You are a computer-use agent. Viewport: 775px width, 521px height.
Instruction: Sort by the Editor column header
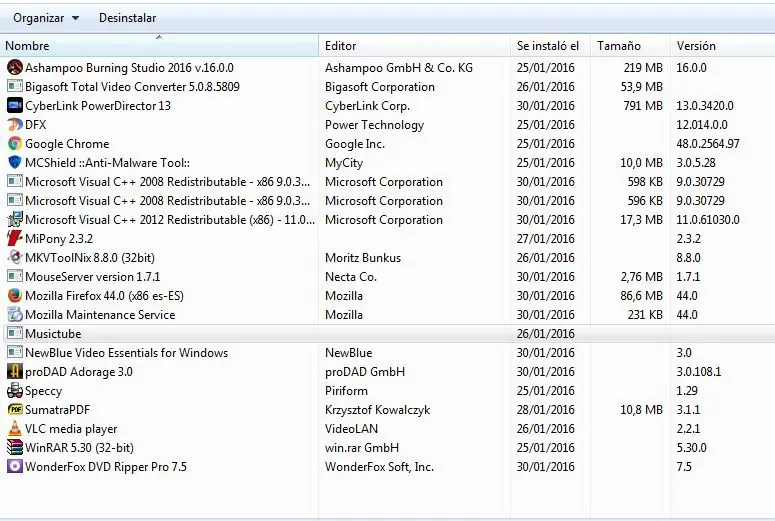click(x=414, y=45)
